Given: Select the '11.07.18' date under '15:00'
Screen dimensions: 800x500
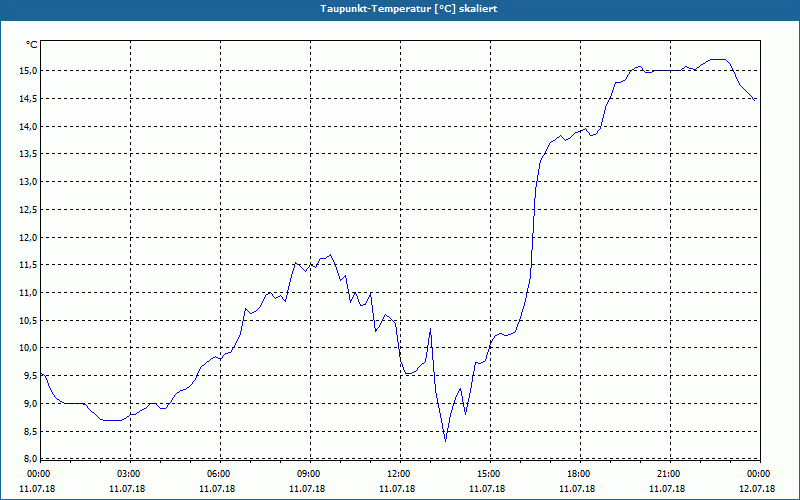Looking at the screenshot, I should click(x=488, y=489).
